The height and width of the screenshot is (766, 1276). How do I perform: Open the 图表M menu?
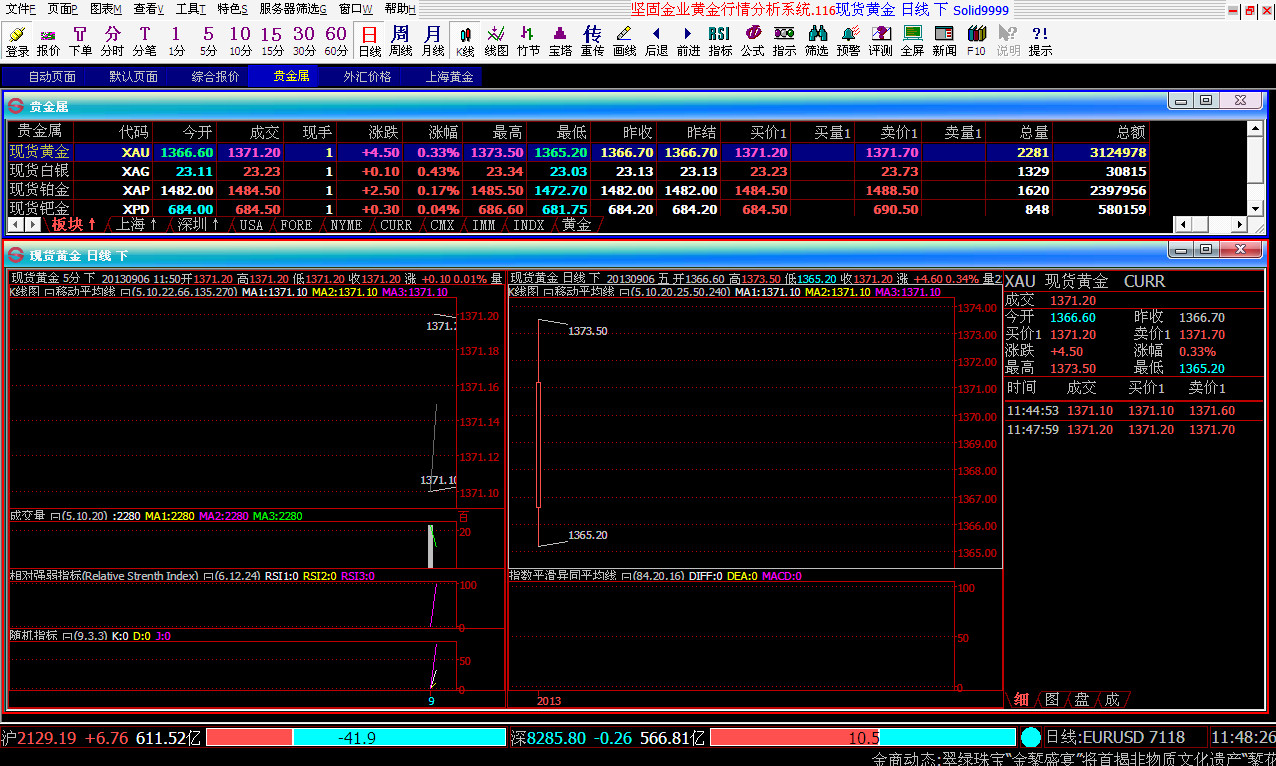click(106, 9)
